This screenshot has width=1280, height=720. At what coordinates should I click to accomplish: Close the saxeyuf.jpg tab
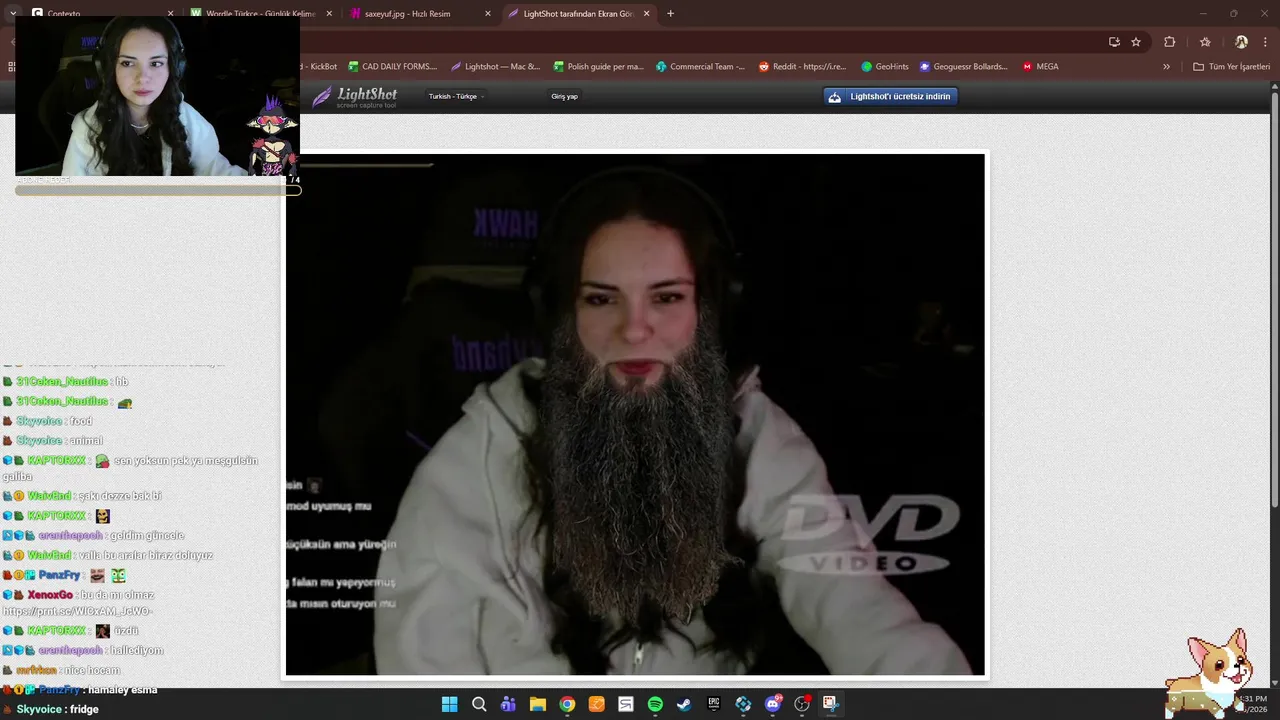pyautogui.click(x=488, y=14)
